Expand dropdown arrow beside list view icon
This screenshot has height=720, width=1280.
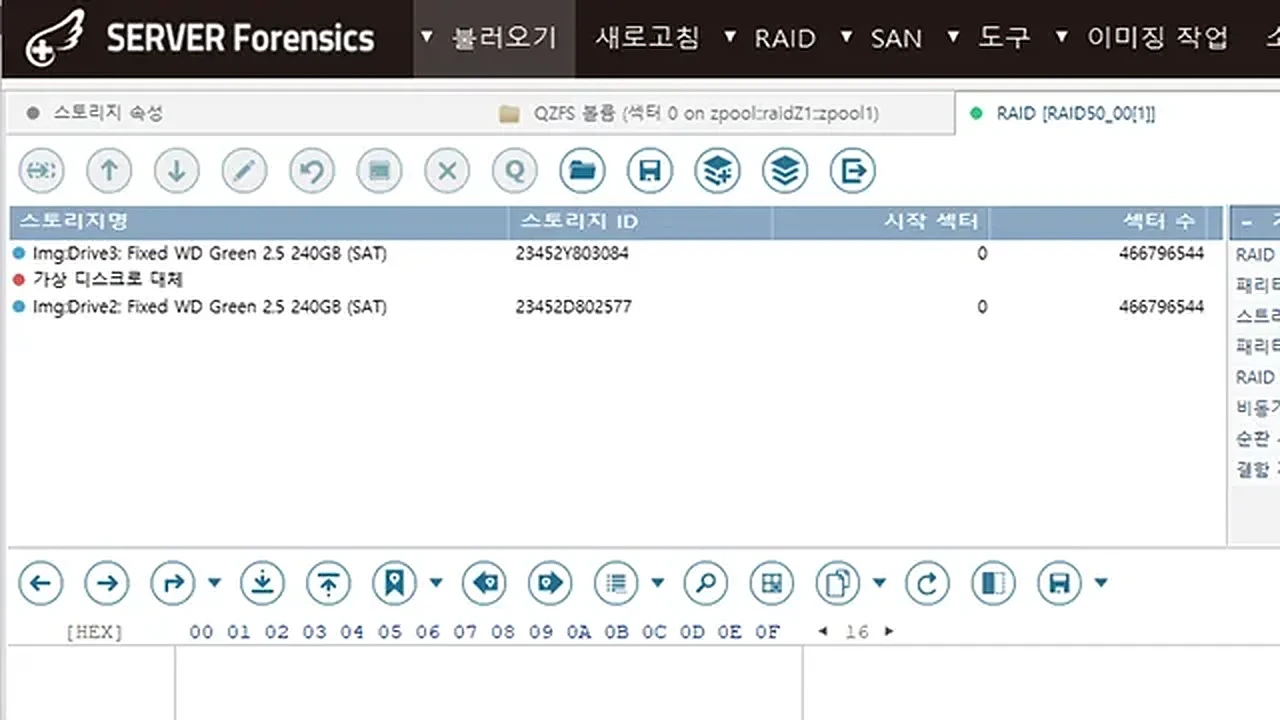657,583
